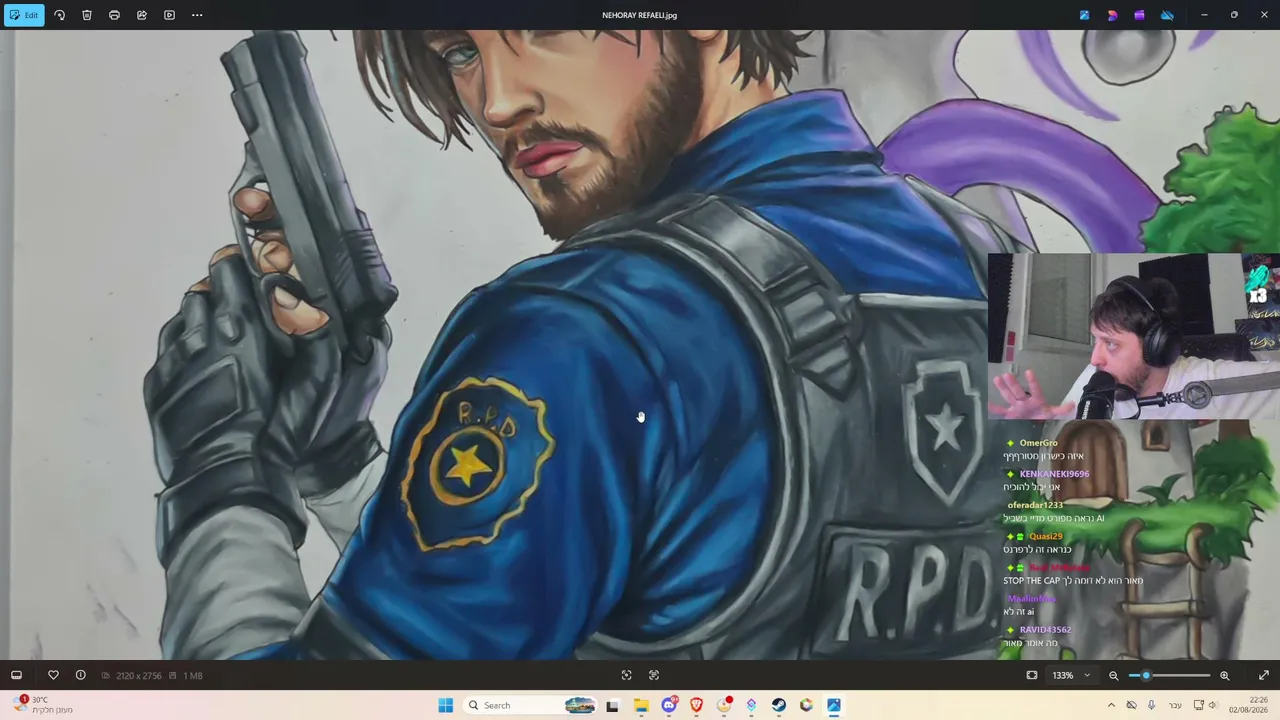Click the 1 MB file size text

coord(193,676)
